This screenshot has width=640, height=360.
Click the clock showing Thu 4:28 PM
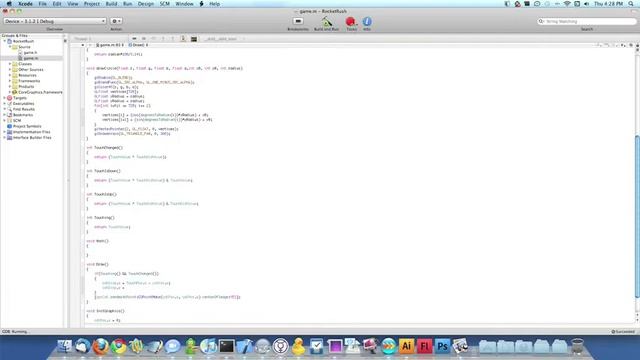tap(608, 4)
